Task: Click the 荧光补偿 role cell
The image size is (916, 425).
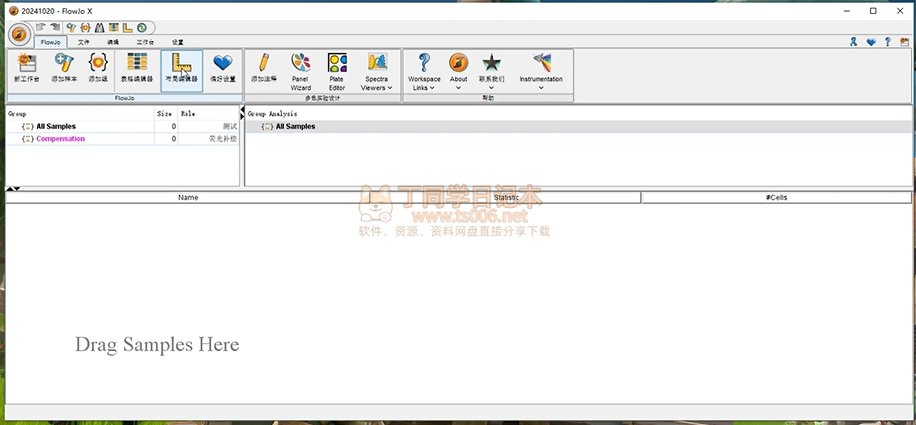Action: (223, 139)
